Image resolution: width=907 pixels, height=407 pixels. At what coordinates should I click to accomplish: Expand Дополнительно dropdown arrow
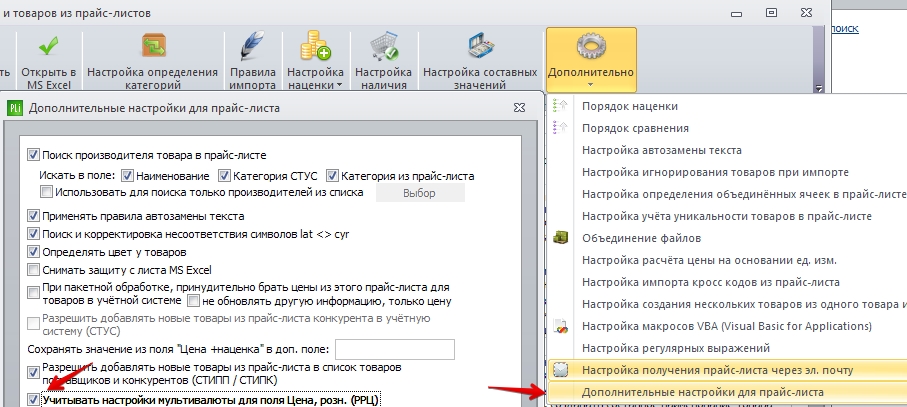pos(591,84)
